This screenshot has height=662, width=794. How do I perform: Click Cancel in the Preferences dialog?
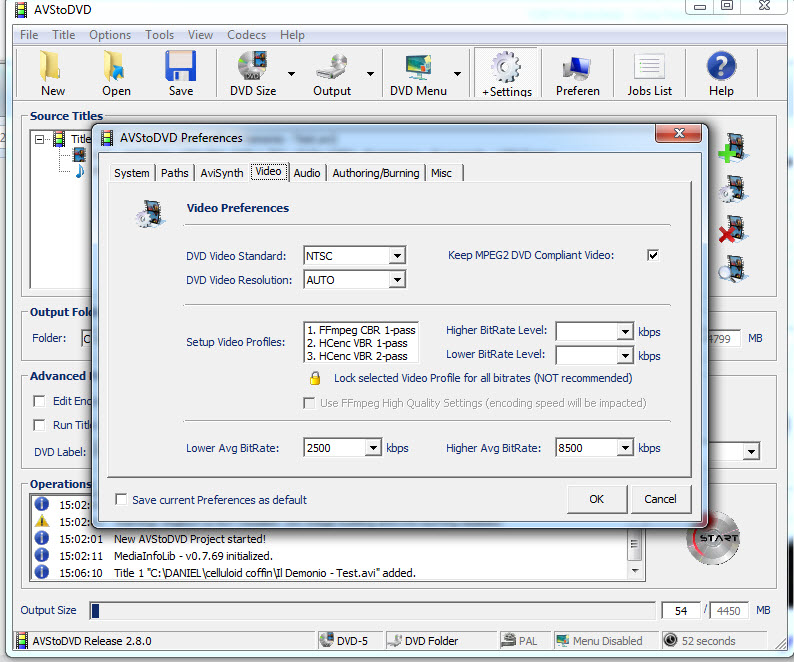660,499
